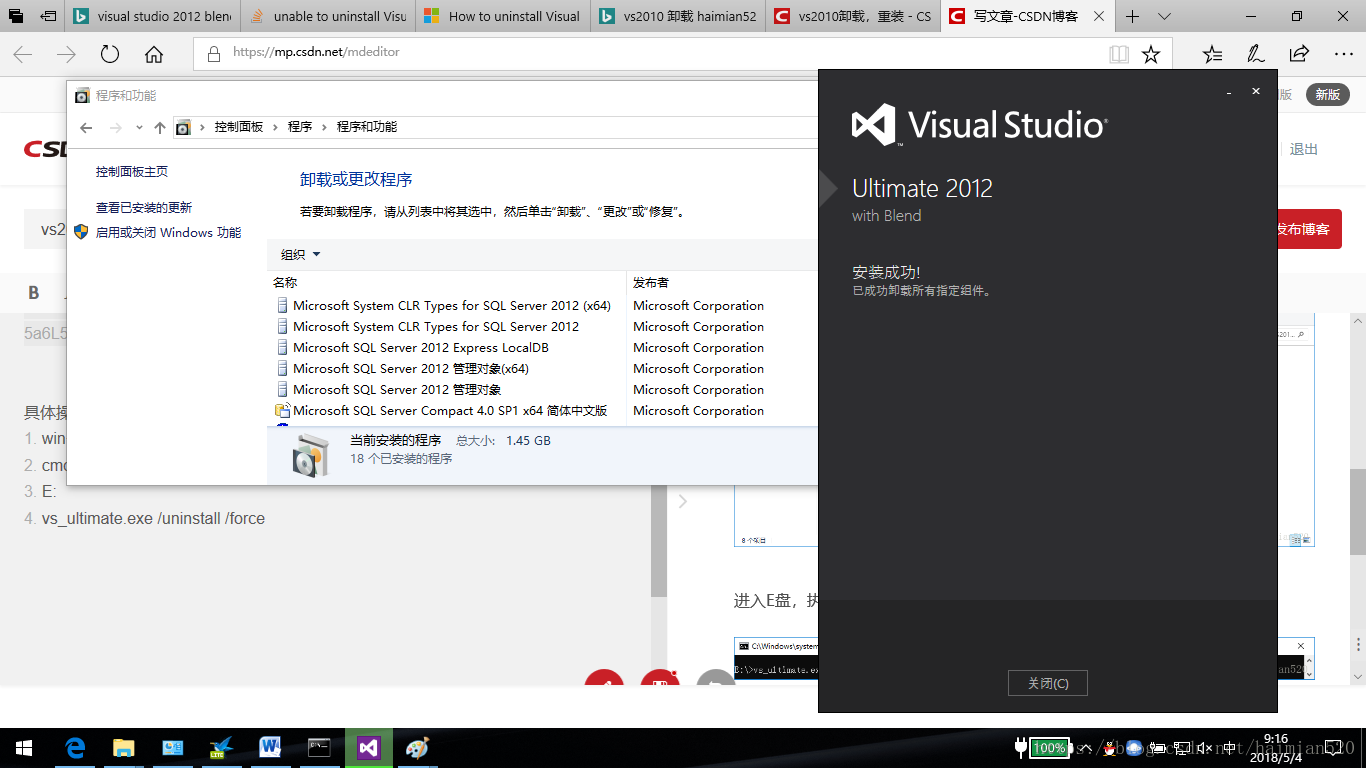Expand breadcrumb arrow after 控制面板

click(x=275, y=127)
